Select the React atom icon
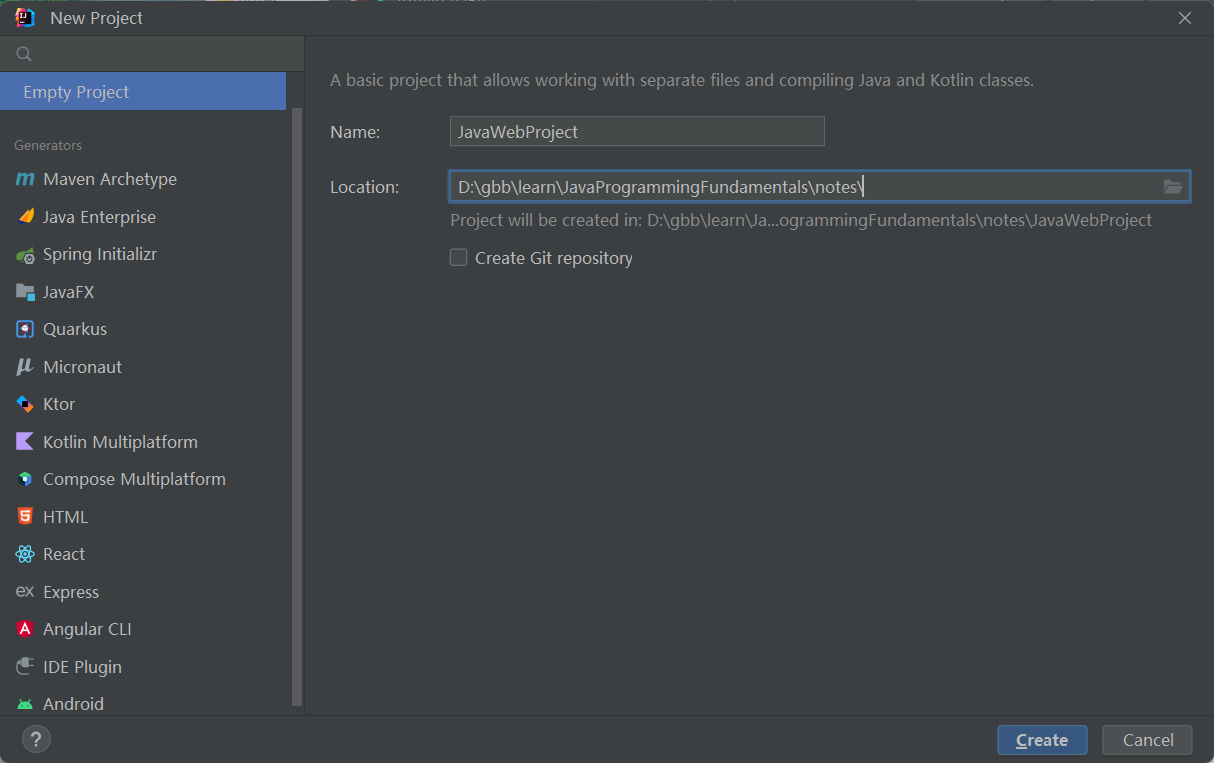 (x=25, y=554)
